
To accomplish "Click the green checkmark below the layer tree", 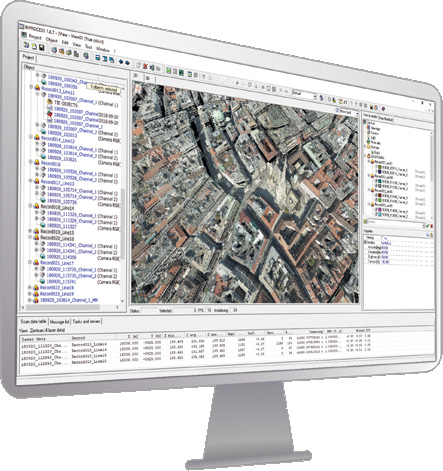I will coord(428,226).
